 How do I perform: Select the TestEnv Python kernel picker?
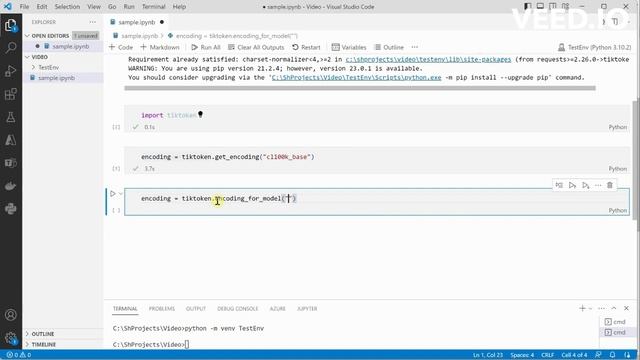coord(594,47)
